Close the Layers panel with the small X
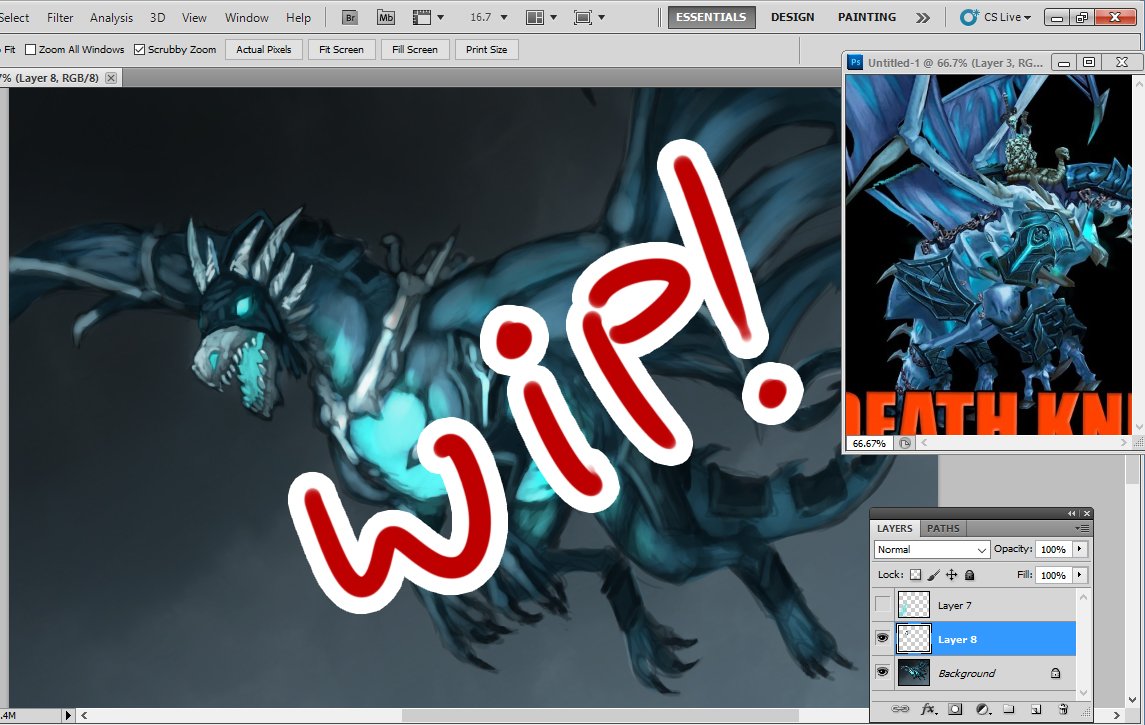This screenshot has height=725, width=1145. (1087, 513)
